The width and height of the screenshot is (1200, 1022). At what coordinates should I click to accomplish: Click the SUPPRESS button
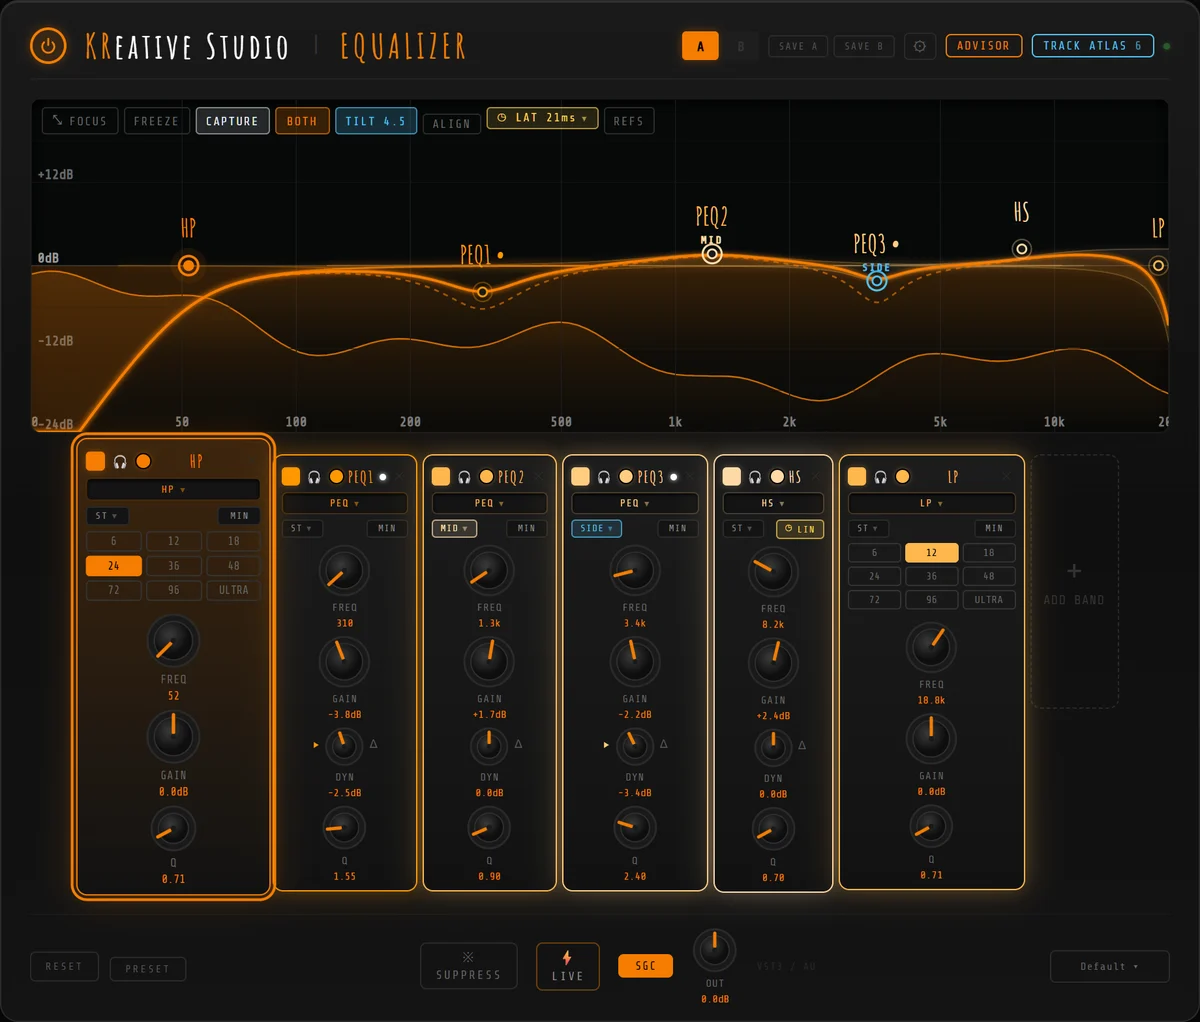(x=469, y=966)
